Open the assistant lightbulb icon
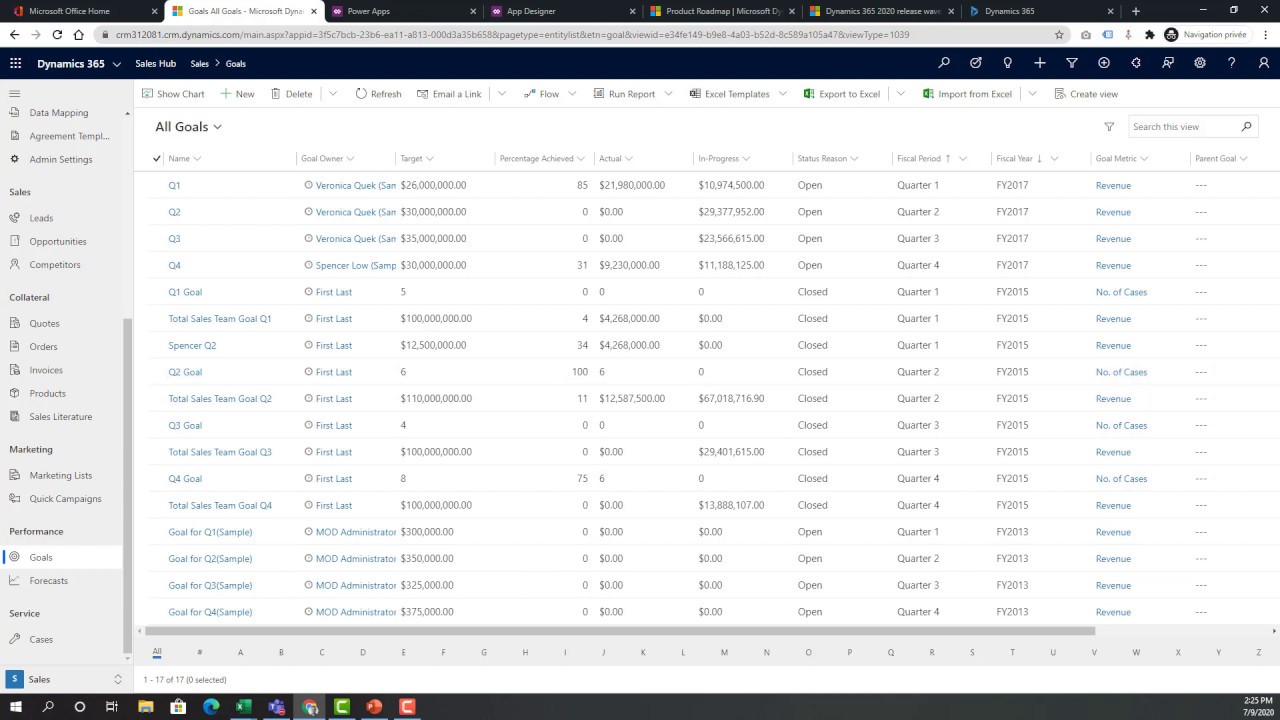The height and width of the screenshot is (720, 1280). pyautogui.click(x=1008, y=63)
